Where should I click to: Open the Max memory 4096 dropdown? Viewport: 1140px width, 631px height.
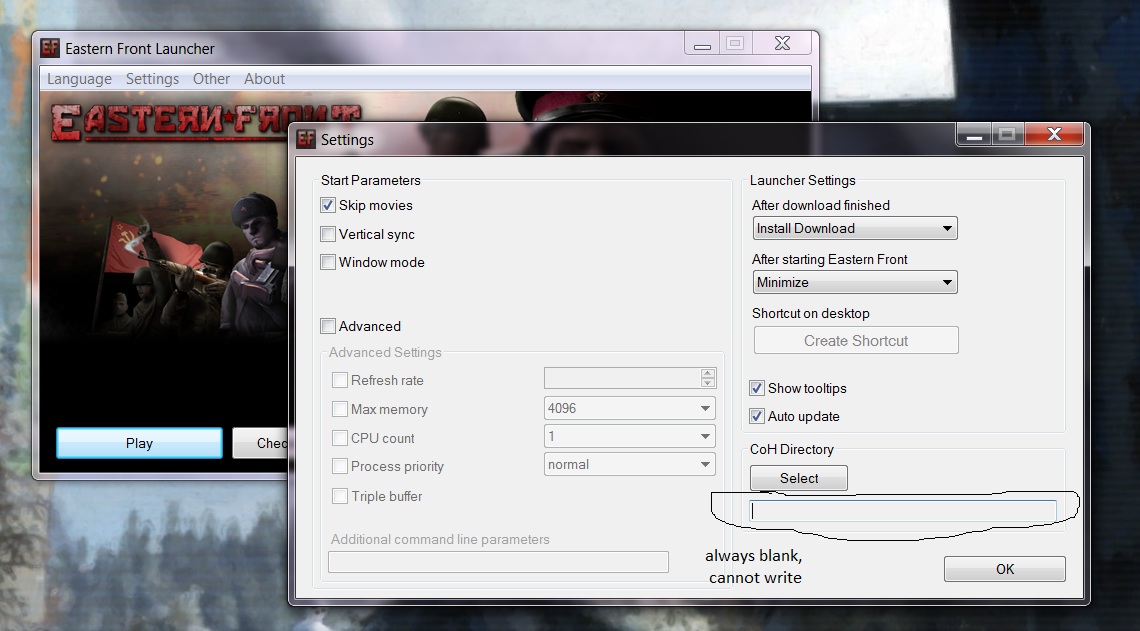630,409
